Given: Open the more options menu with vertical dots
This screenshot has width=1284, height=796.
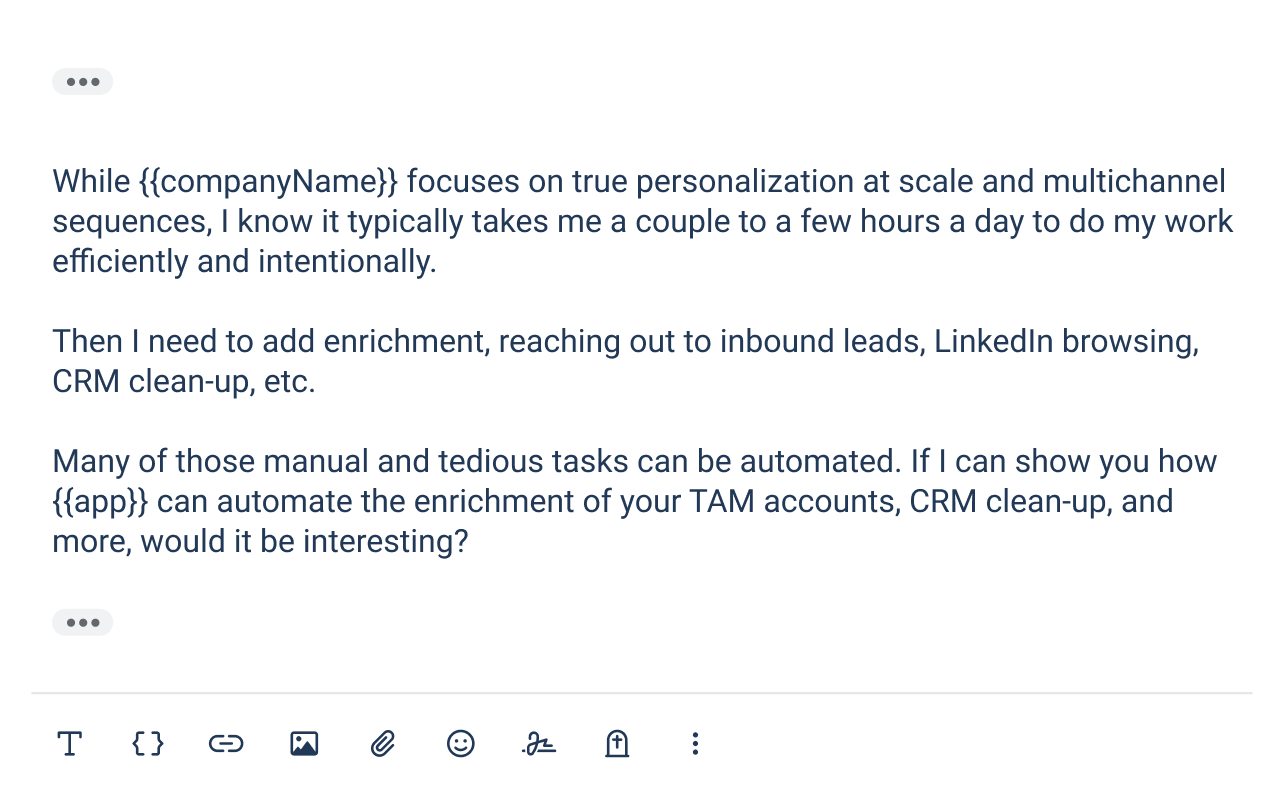Looking at the screenshot, I should point(695,744).
